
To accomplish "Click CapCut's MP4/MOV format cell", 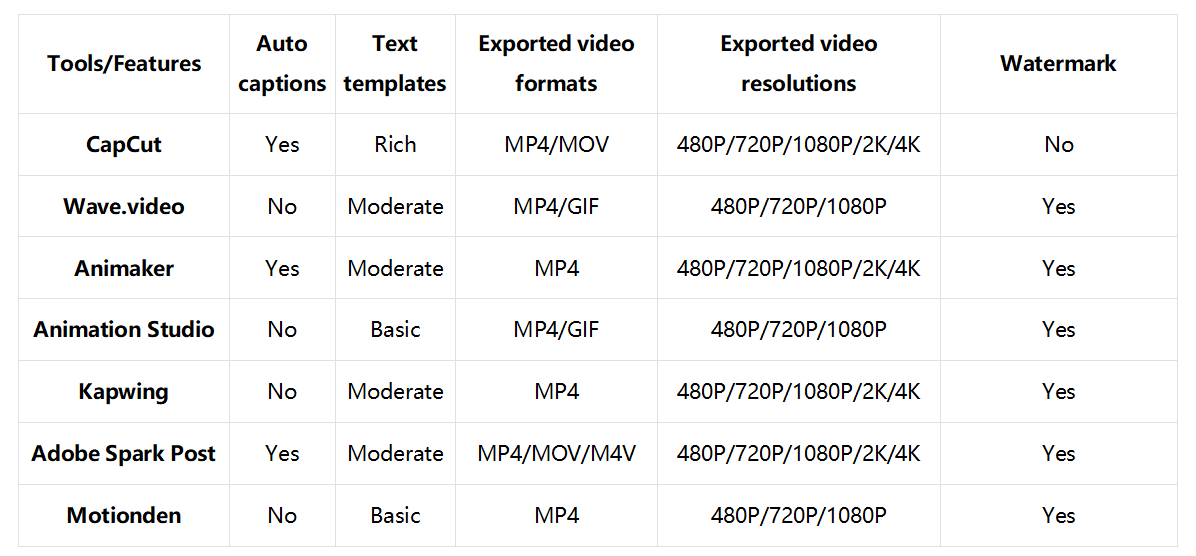I will pyautogui.click(x=556, y=145).
